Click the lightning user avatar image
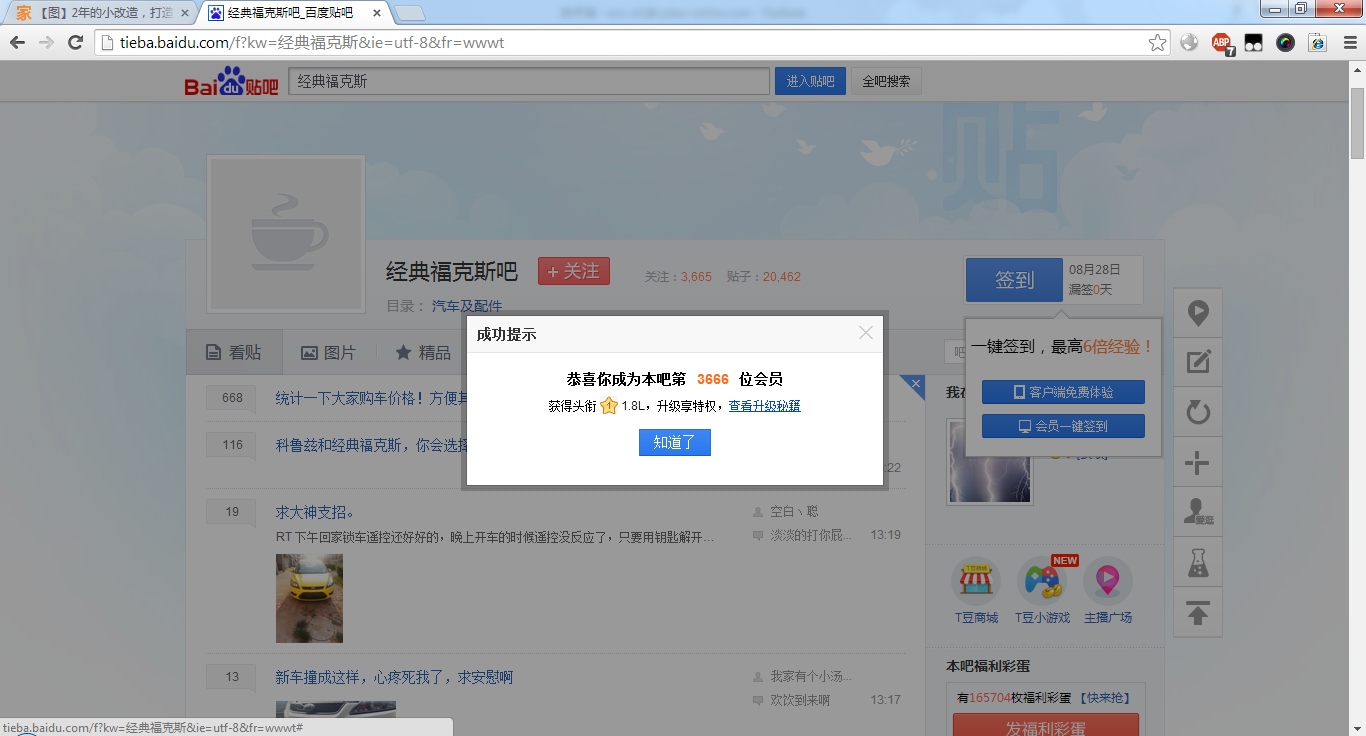Viewport: 1366px width, 736px height. [989, 461]
